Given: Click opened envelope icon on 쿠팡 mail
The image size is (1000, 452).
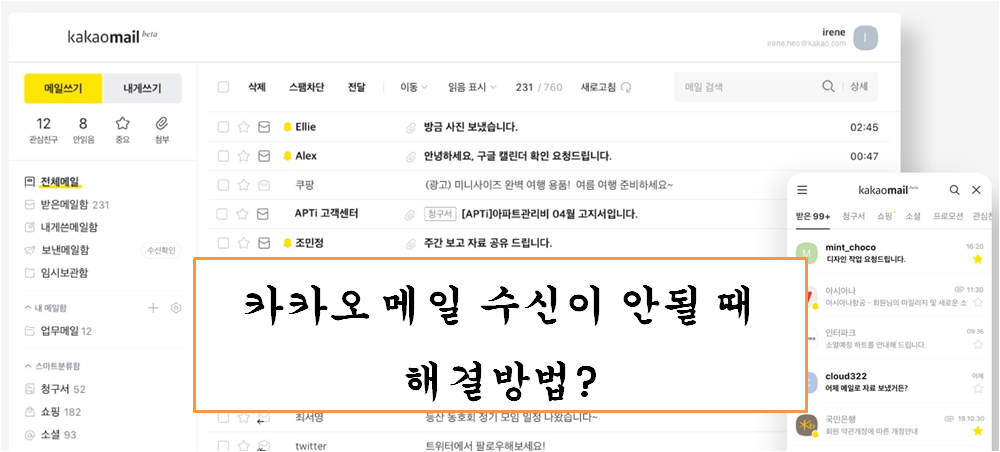Looking at the screenshot, I should [263, 185].
